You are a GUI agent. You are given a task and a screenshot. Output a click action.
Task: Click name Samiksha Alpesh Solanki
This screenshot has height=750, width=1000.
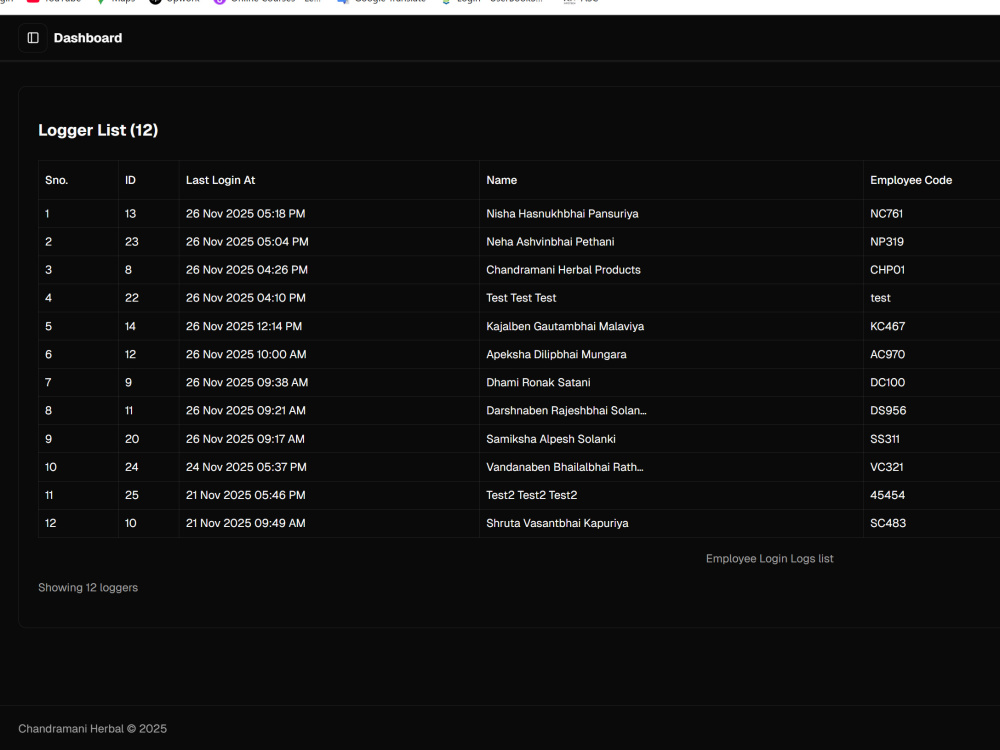coord(550,439)
